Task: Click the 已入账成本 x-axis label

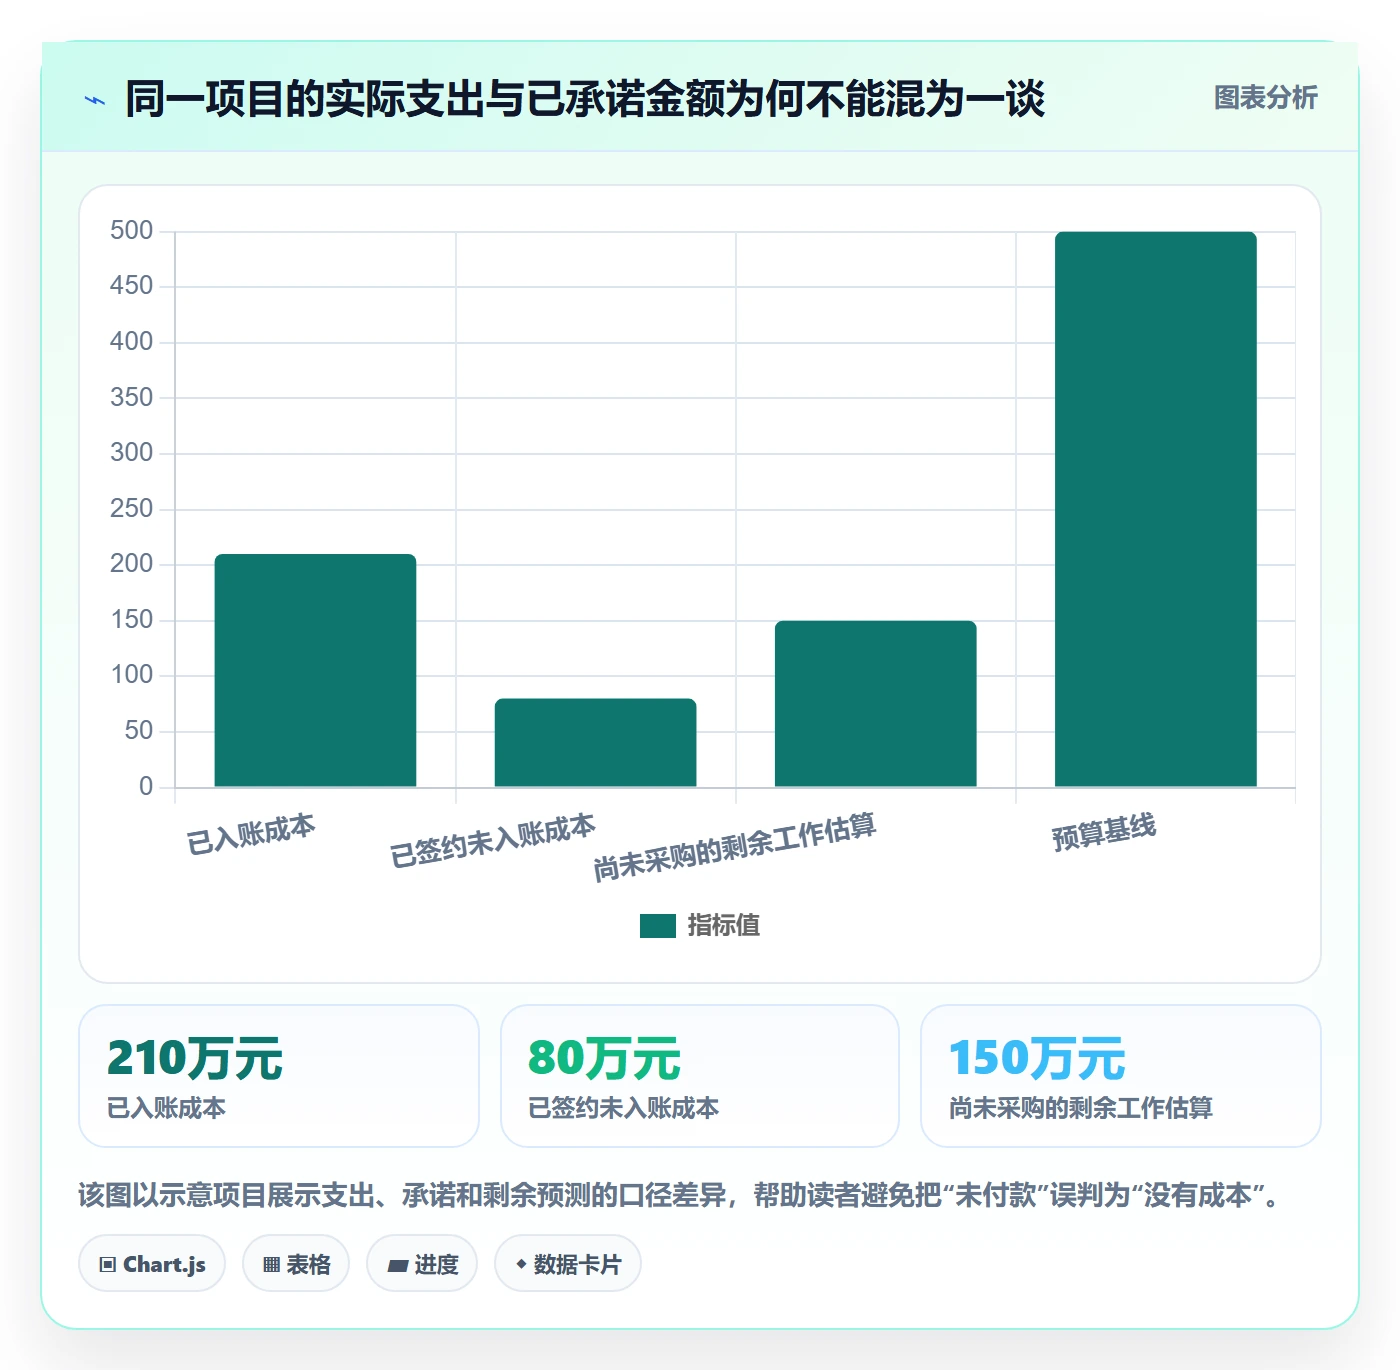Action: [251, 835]
